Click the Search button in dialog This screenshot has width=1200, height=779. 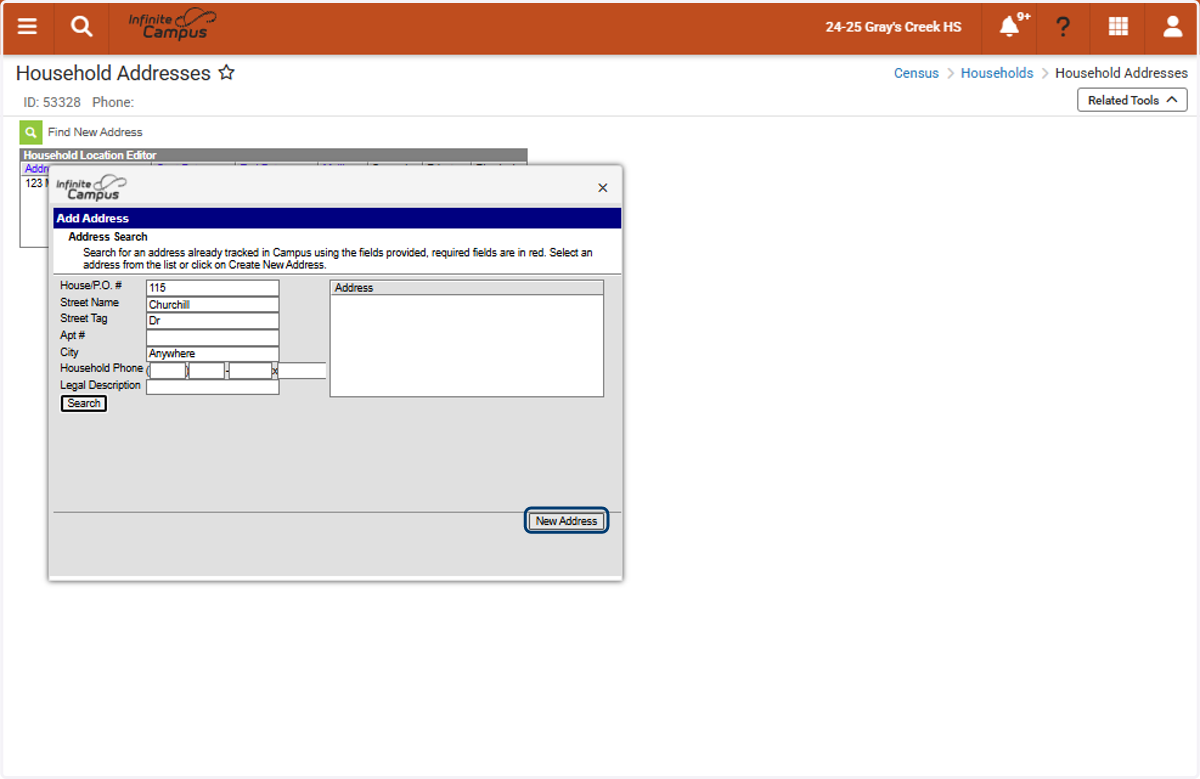[84, 404]
